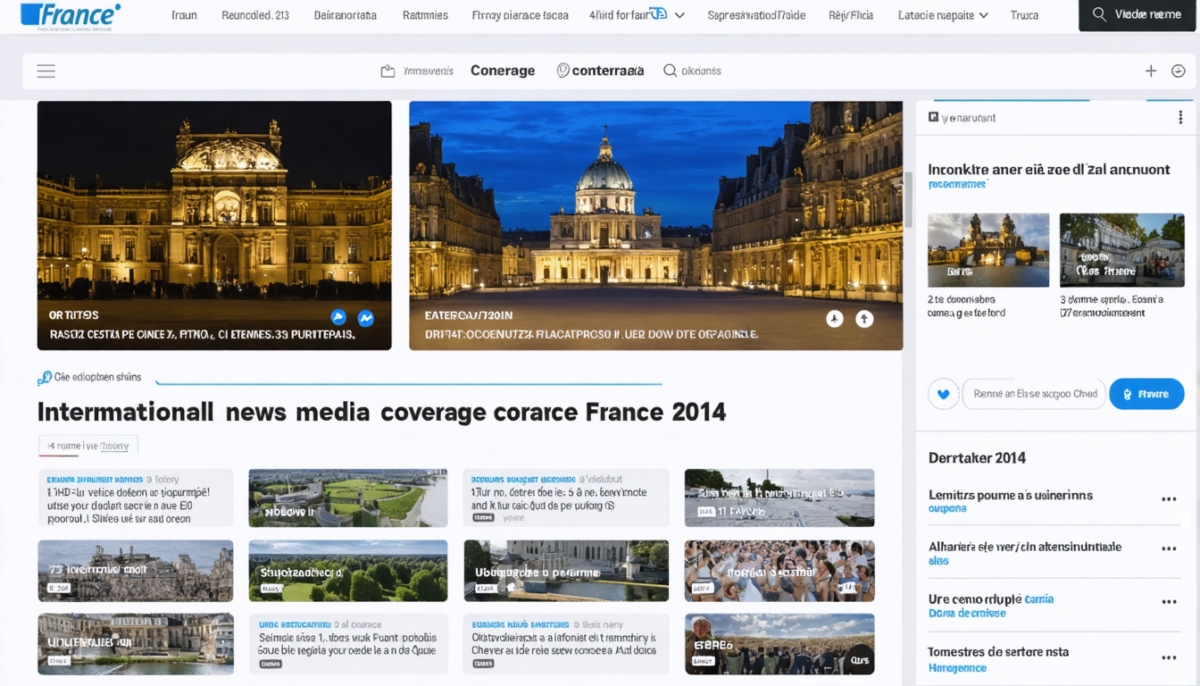The image size is (1200, 686).
Task: Click the blue messenger icon on the first hero photo
Action: (x=366, y=318)
